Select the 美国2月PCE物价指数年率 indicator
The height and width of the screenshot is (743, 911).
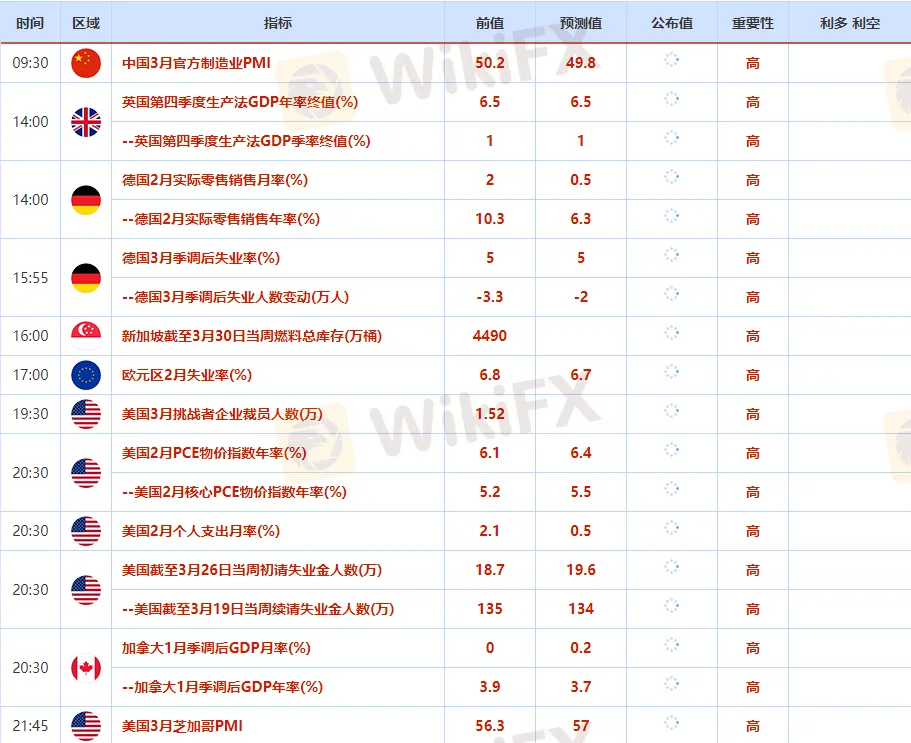coord(214,453)
